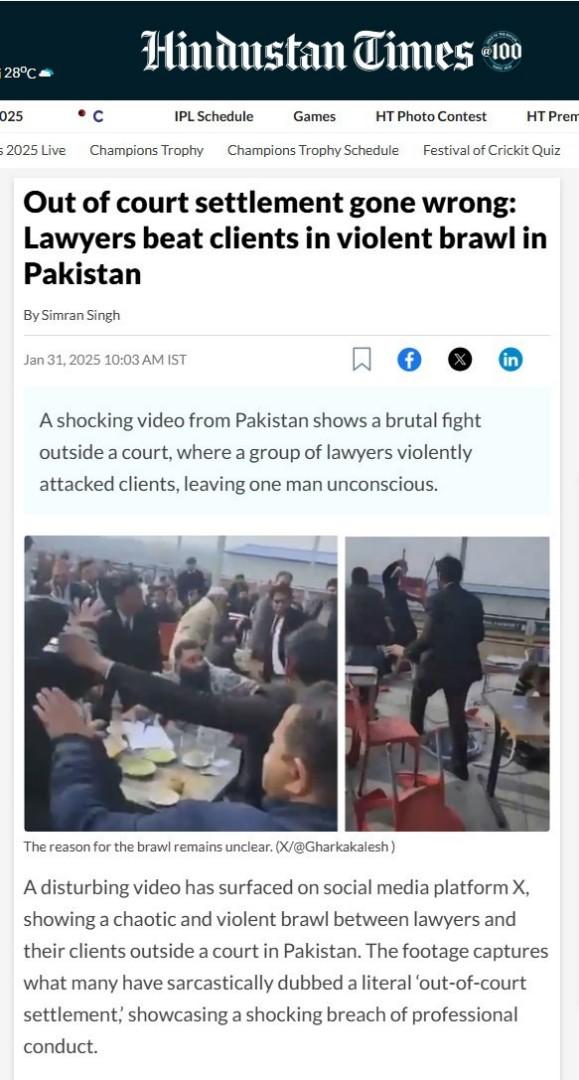579x1080 pixels.
Task: Open Champions Trophy Schedule link
Action: (313, 150)
